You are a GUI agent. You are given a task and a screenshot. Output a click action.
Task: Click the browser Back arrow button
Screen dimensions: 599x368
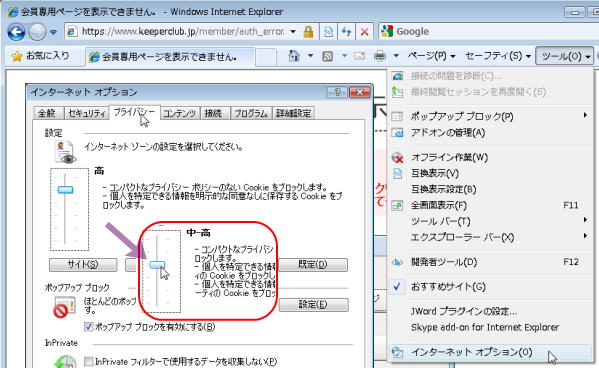[x=16, y=32]
